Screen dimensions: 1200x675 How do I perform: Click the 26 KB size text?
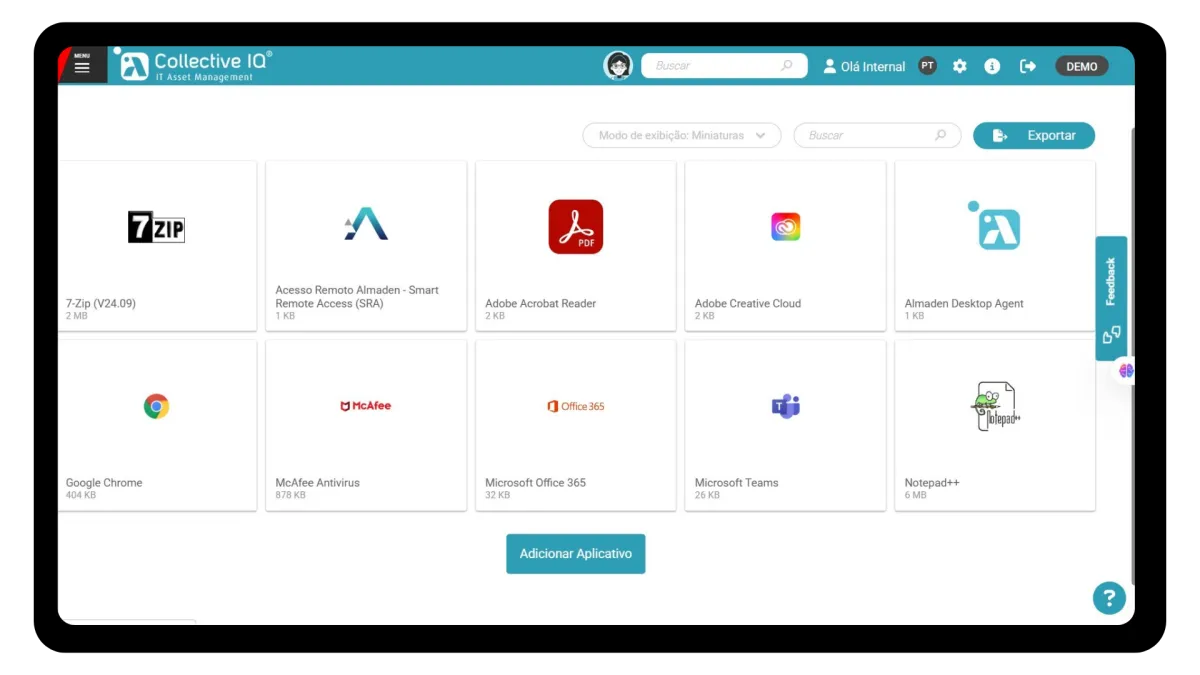click(707, 495)
